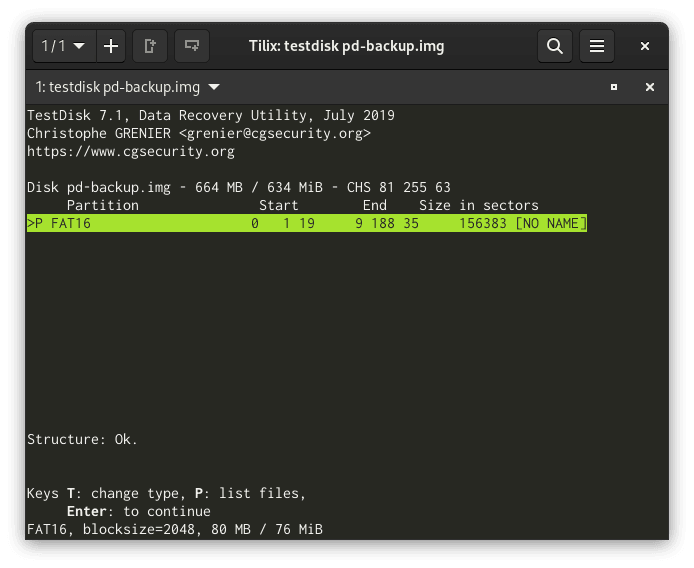Open the terminal search magnifier icon
This screenshot has width=694, height=568.
554,46
